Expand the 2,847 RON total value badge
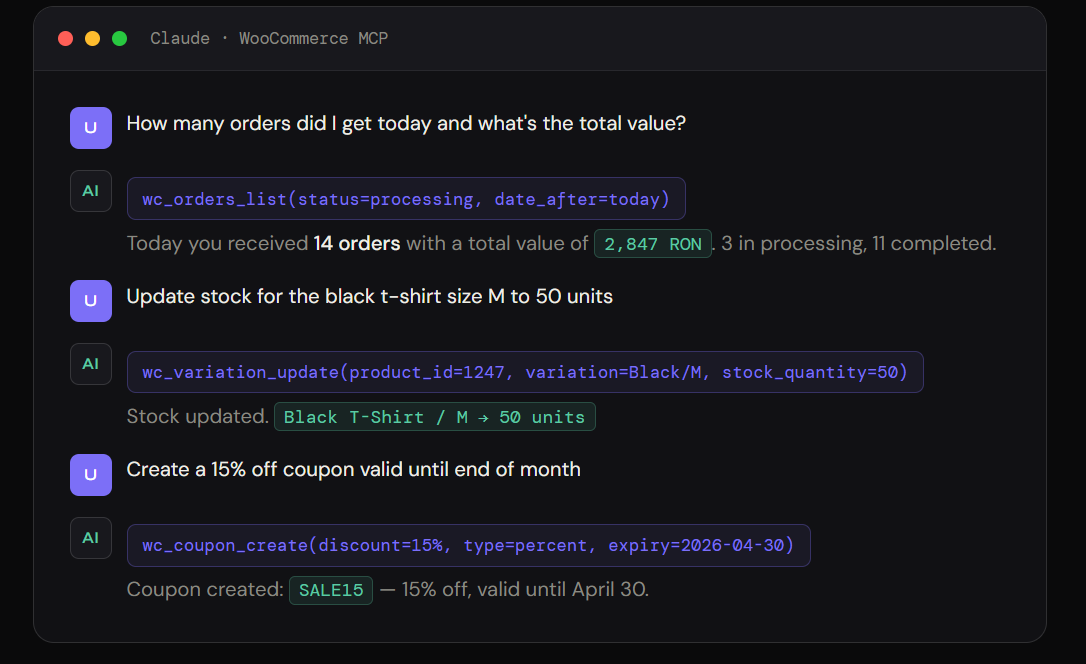This screenshot has height=664, width=1086. coord(652,243)
